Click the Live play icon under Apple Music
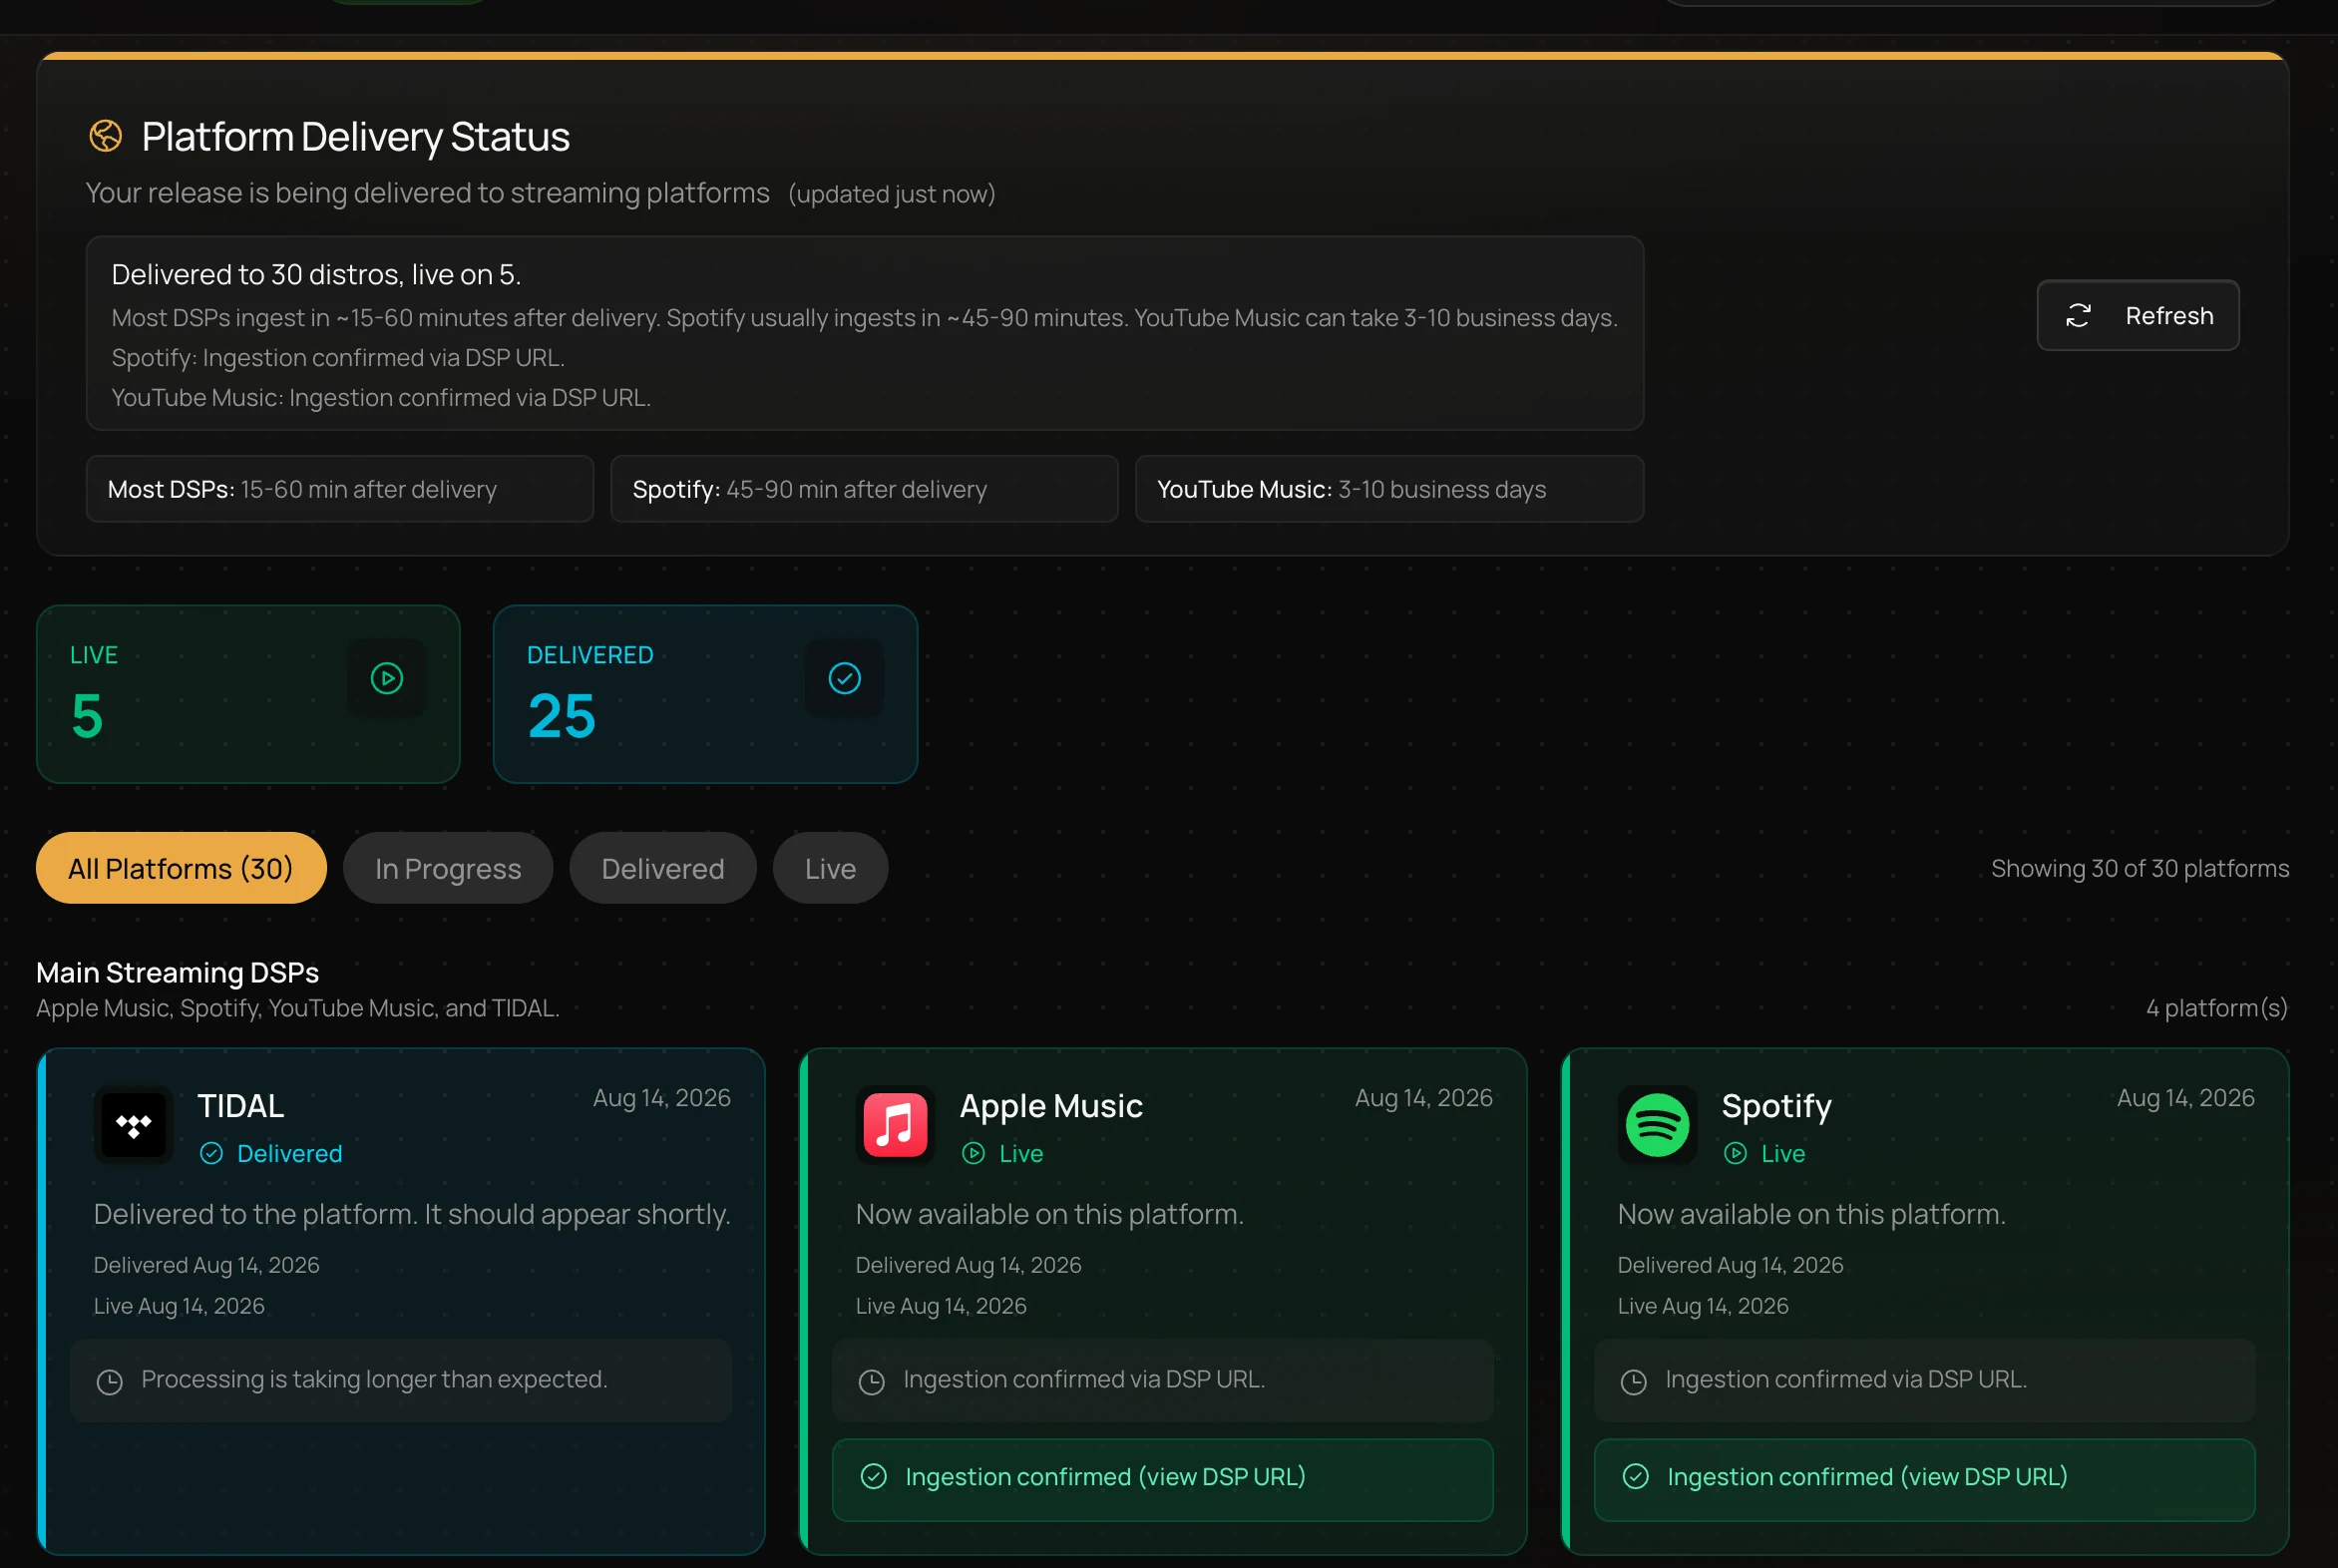 tap(973, 1153)
